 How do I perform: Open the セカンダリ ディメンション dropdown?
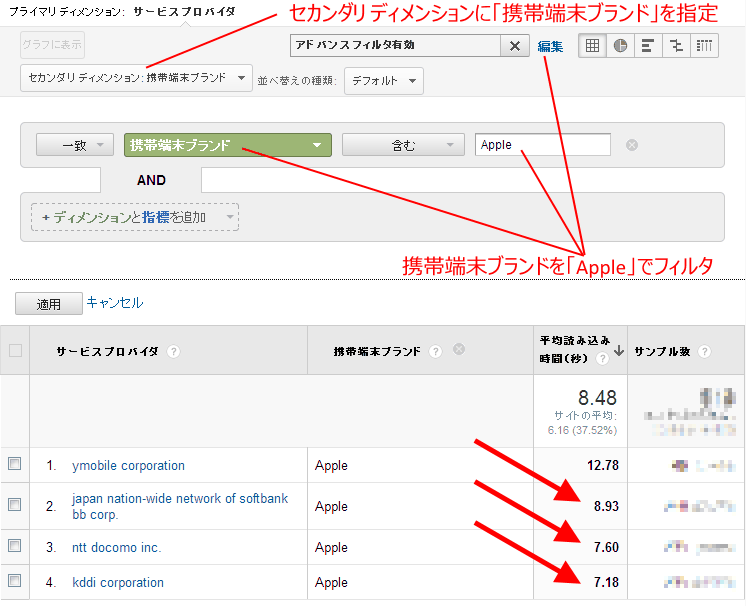tap(137, 78)
